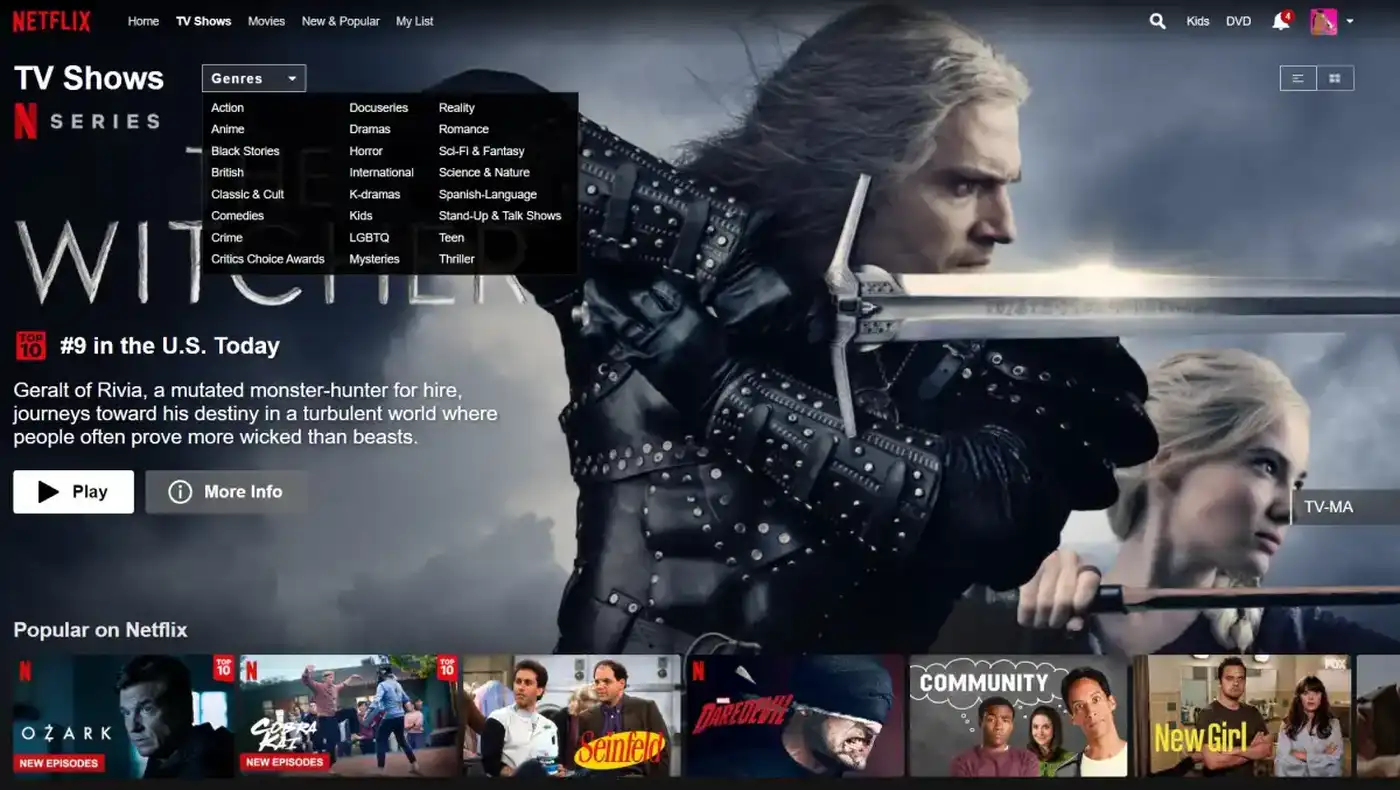Switch to list view layout

tap(1298, 78)
